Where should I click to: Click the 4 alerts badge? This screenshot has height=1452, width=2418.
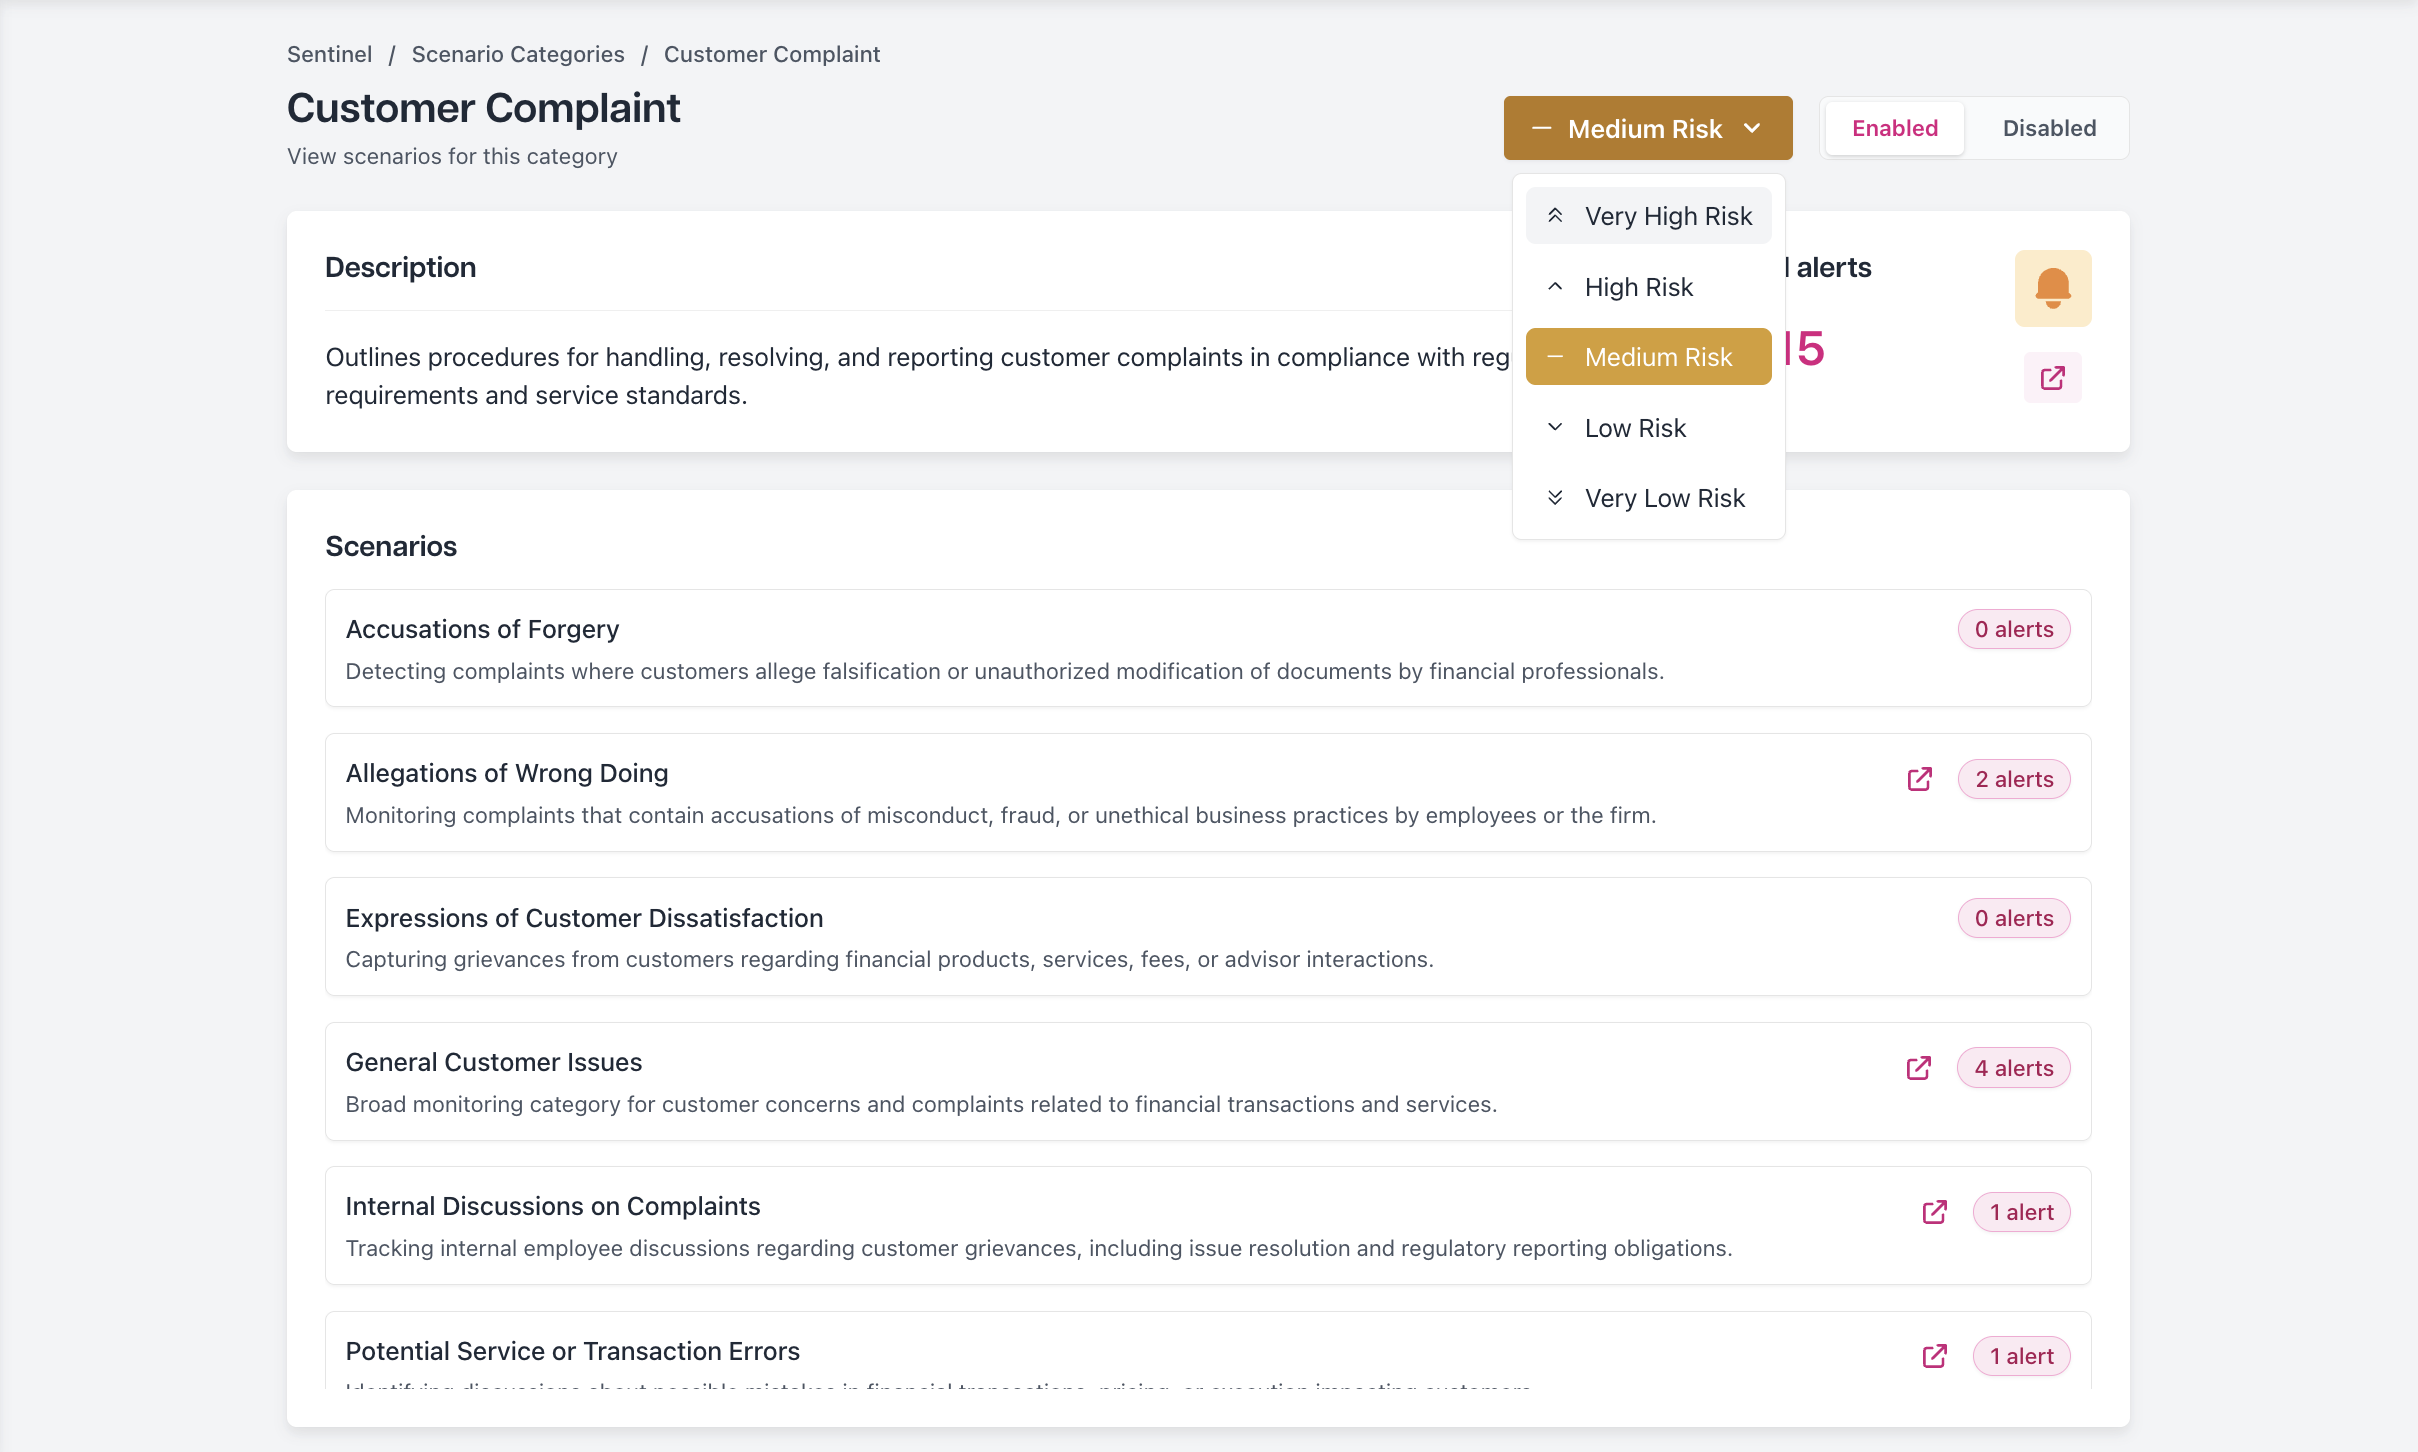click(x=2013, y=1068)
